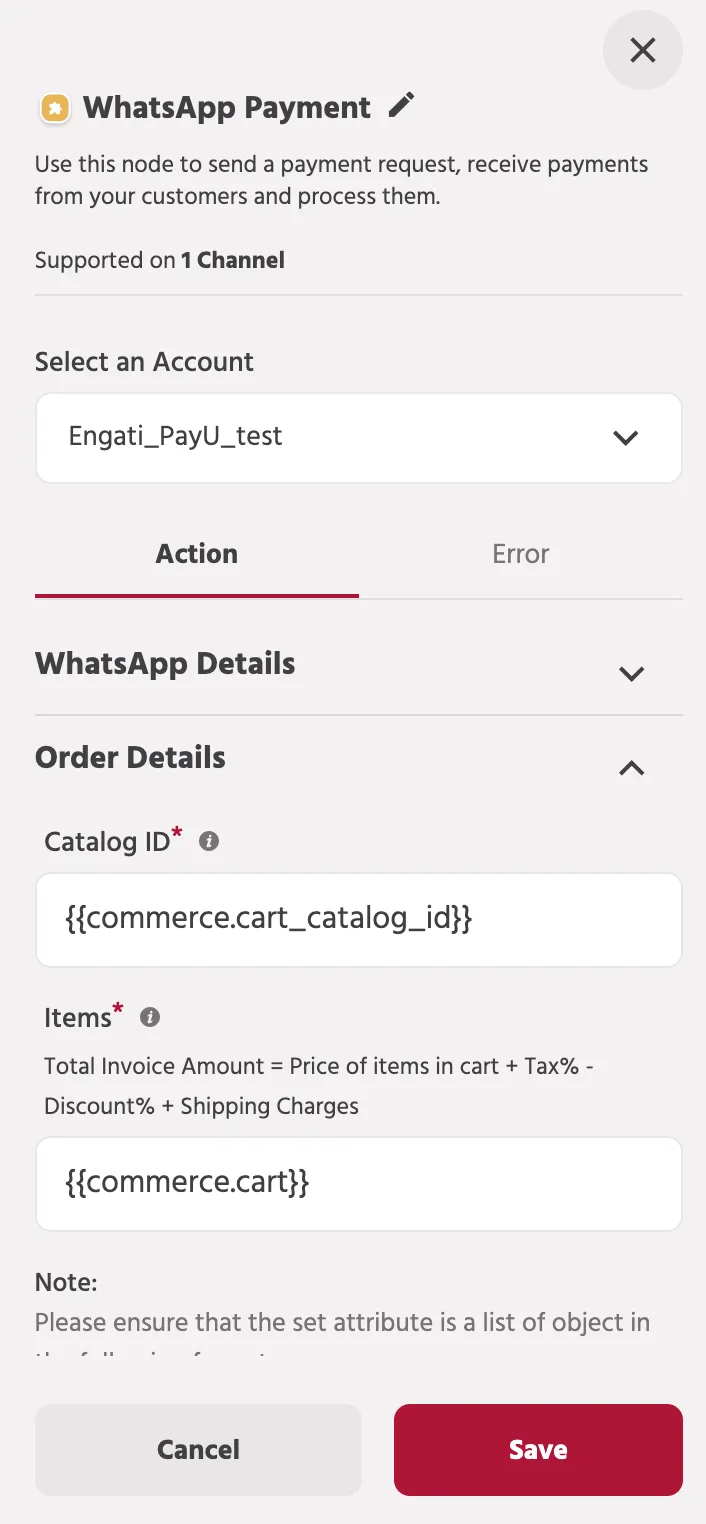Collapse Order Details with its up chevron
Screen dimensions: 706x1524
pyautogui.click(x=631, y=768)
